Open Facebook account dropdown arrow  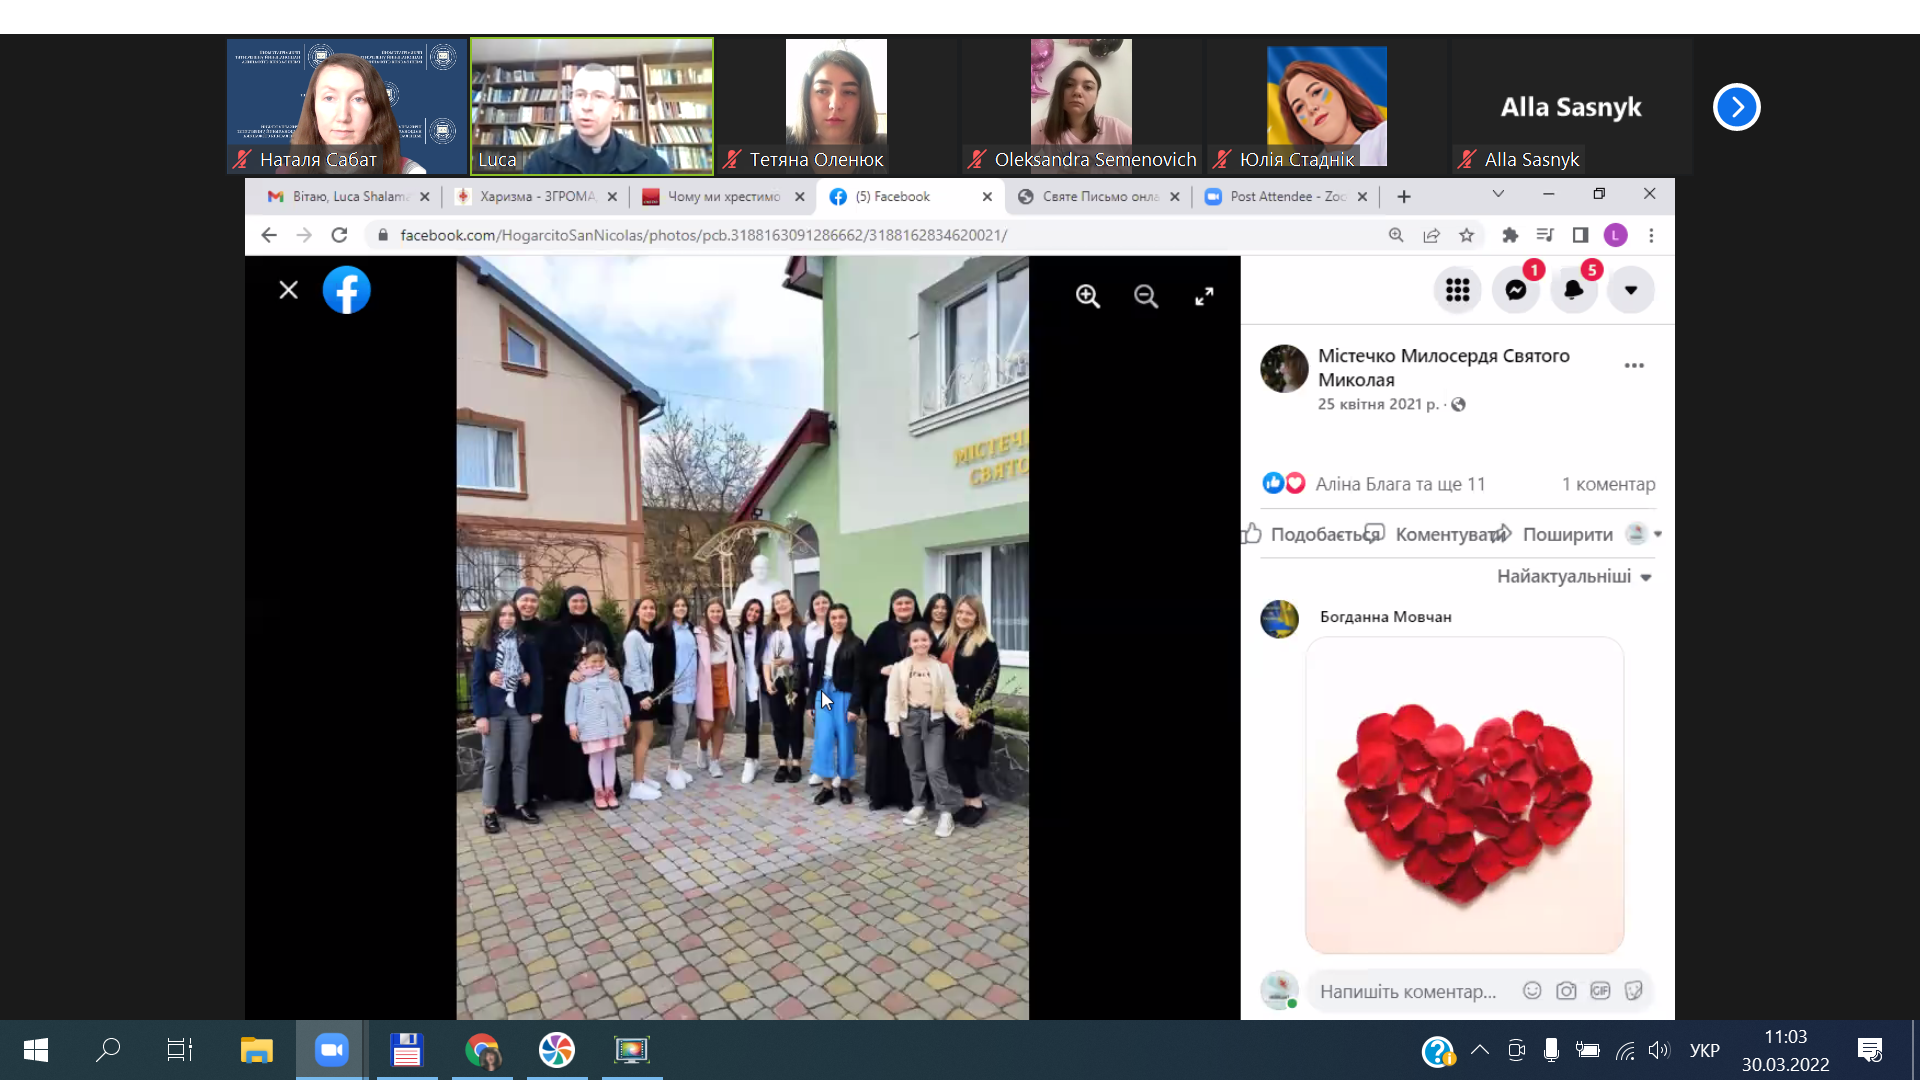[x=1631, y=290]
